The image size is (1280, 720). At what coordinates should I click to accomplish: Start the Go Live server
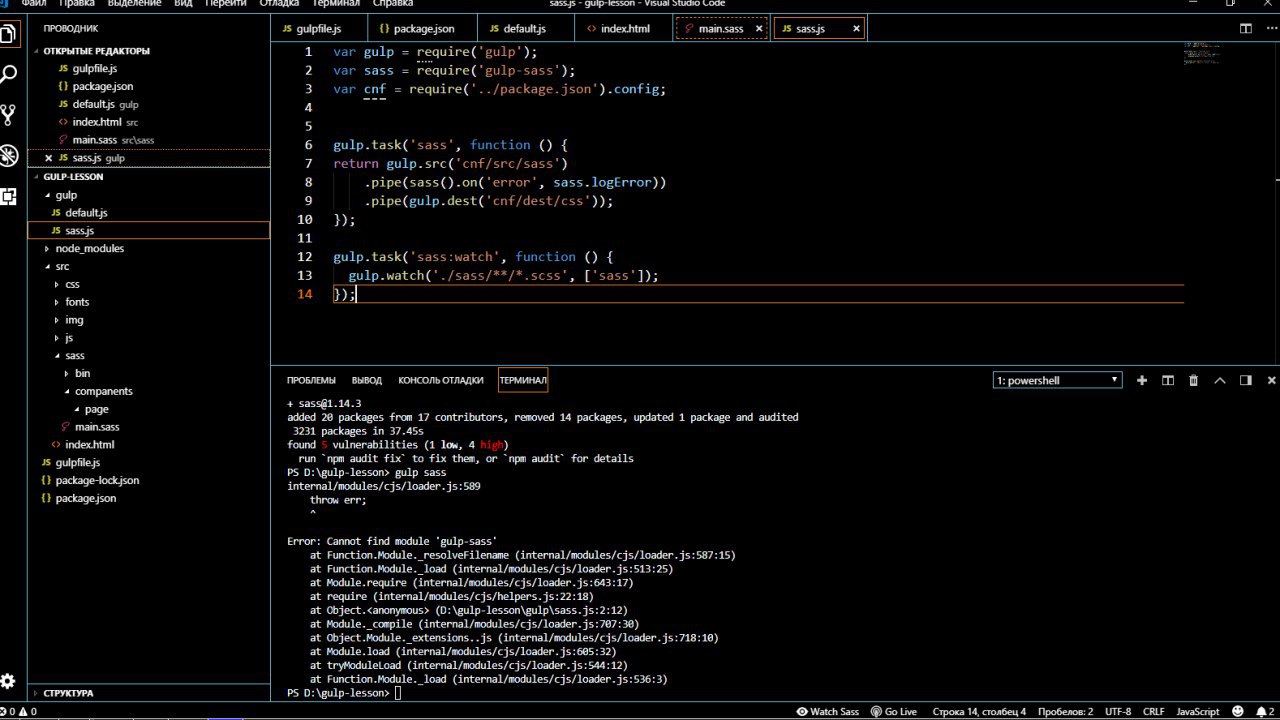click(x=893, y=711)
